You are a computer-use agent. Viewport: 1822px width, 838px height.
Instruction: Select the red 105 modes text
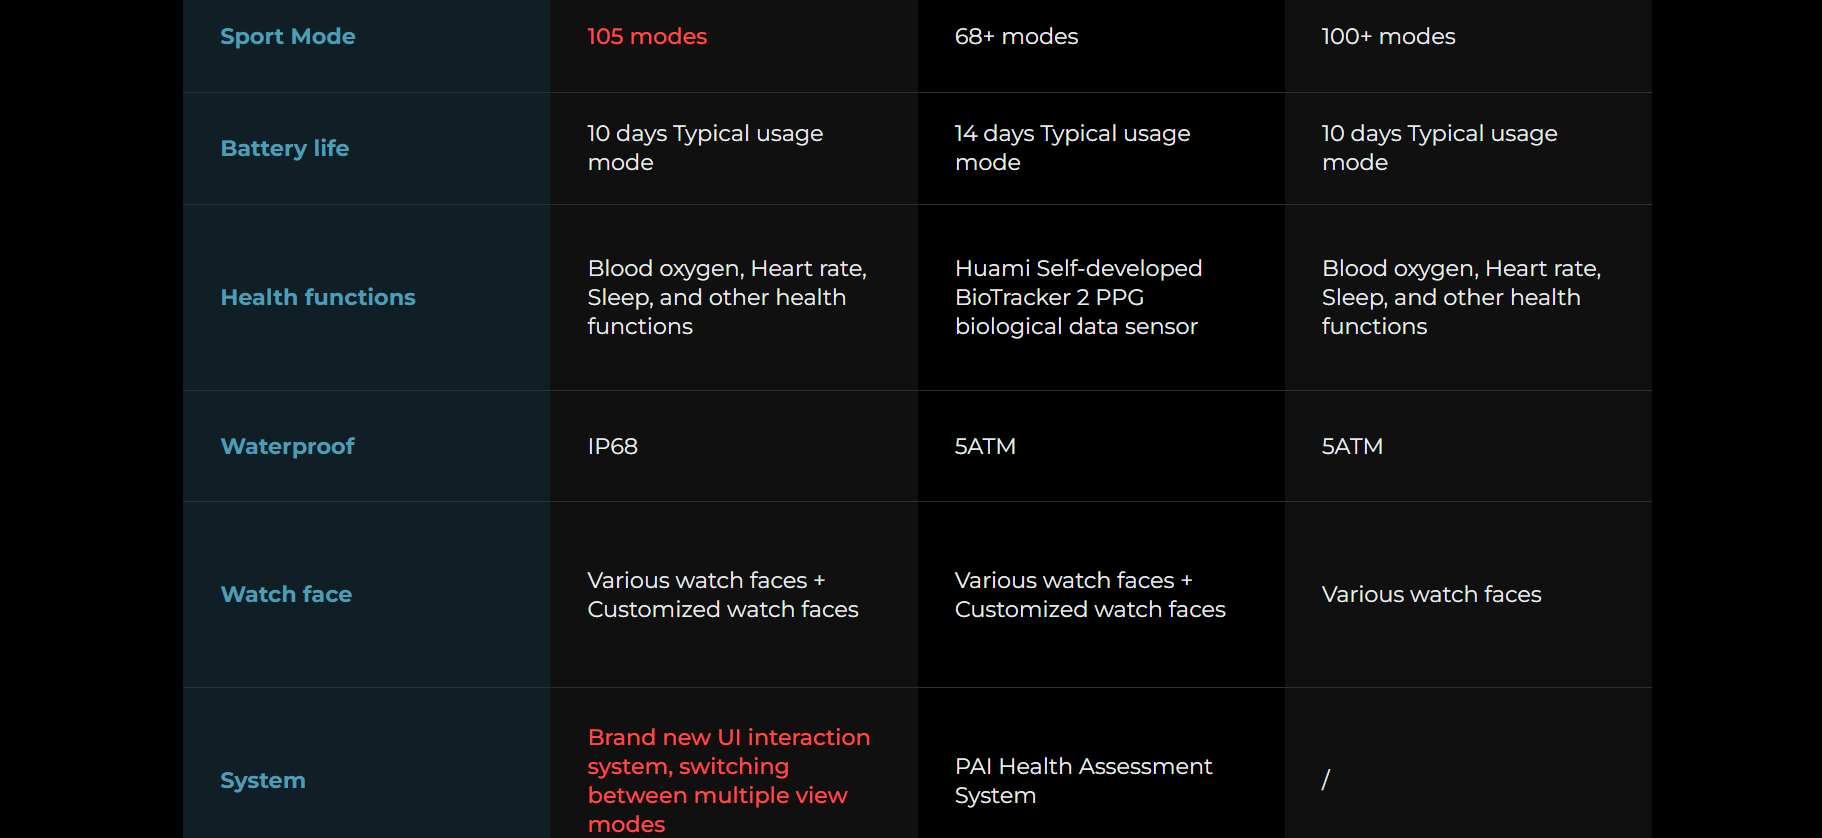click(647, 37)
